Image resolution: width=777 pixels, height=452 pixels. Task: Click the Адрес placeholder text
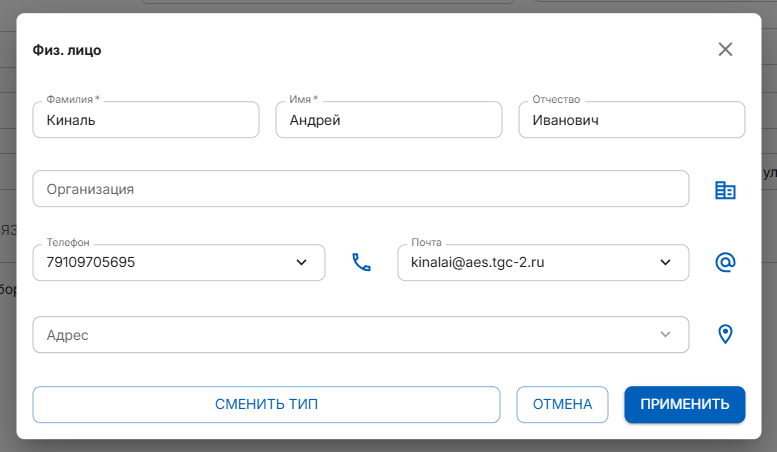coord(68,335)
